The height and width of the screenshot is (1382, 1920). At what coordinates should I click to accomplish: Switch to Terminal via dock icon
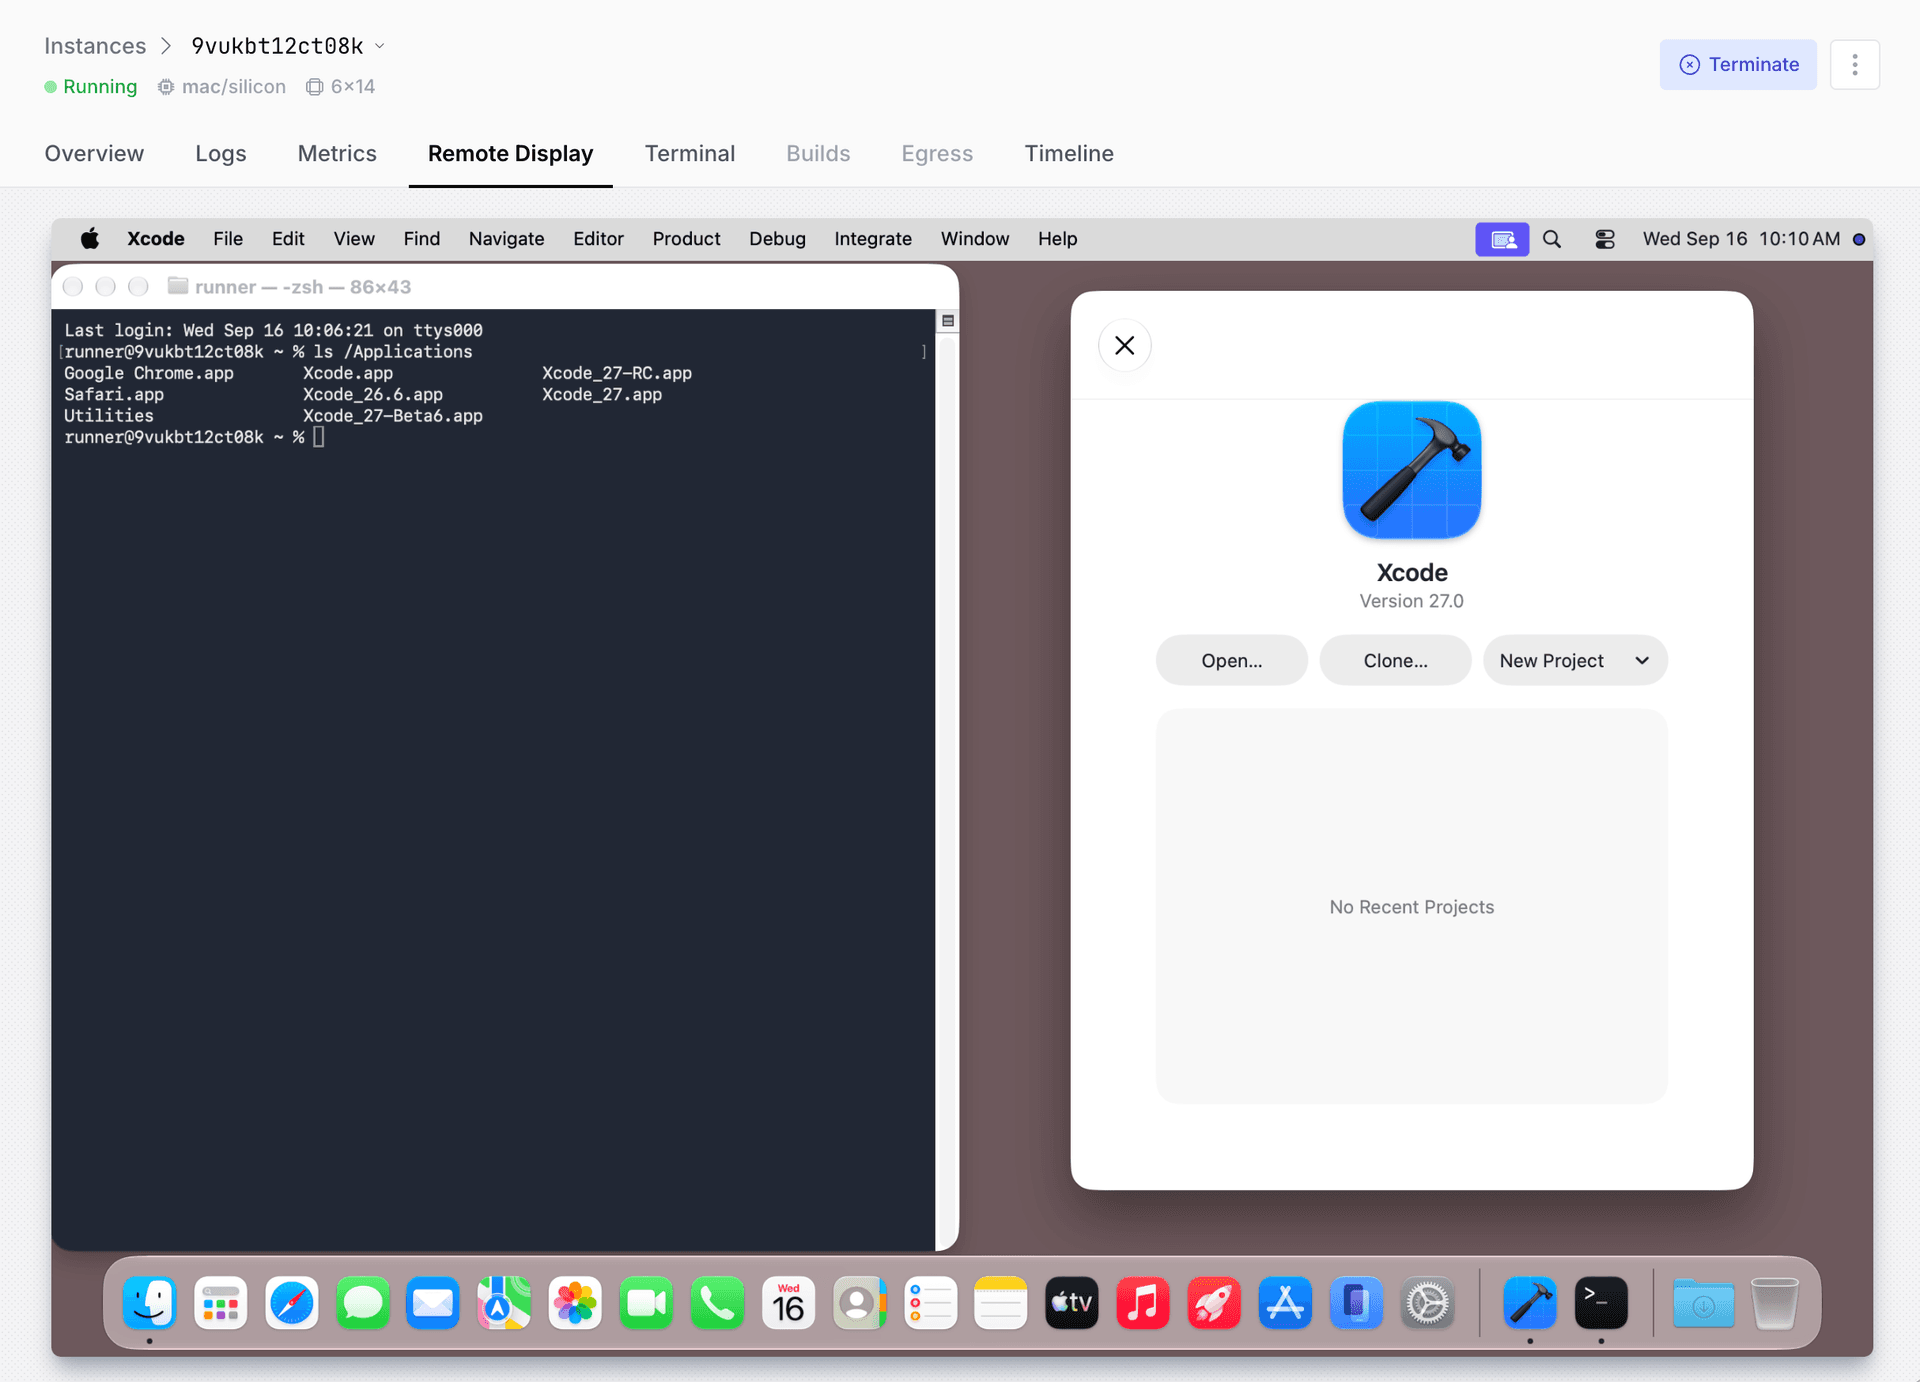(1601, 1303)
